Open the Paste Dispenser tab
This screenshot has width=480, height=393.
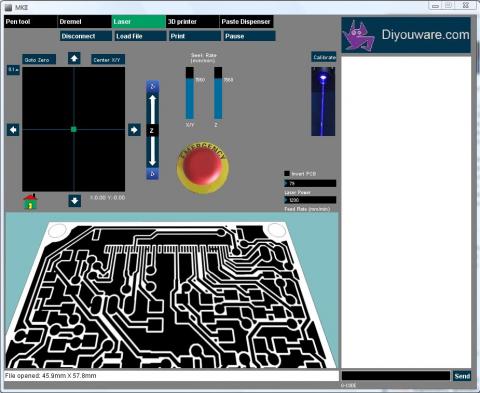click(246, 22)
